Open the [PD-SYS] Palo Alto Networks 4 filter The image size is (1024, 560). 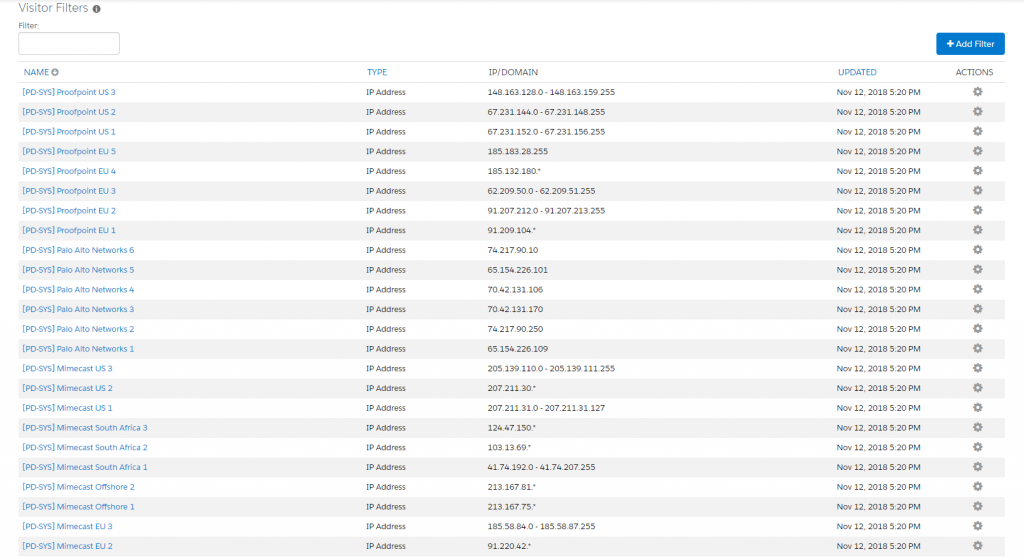tap(78, 289)
